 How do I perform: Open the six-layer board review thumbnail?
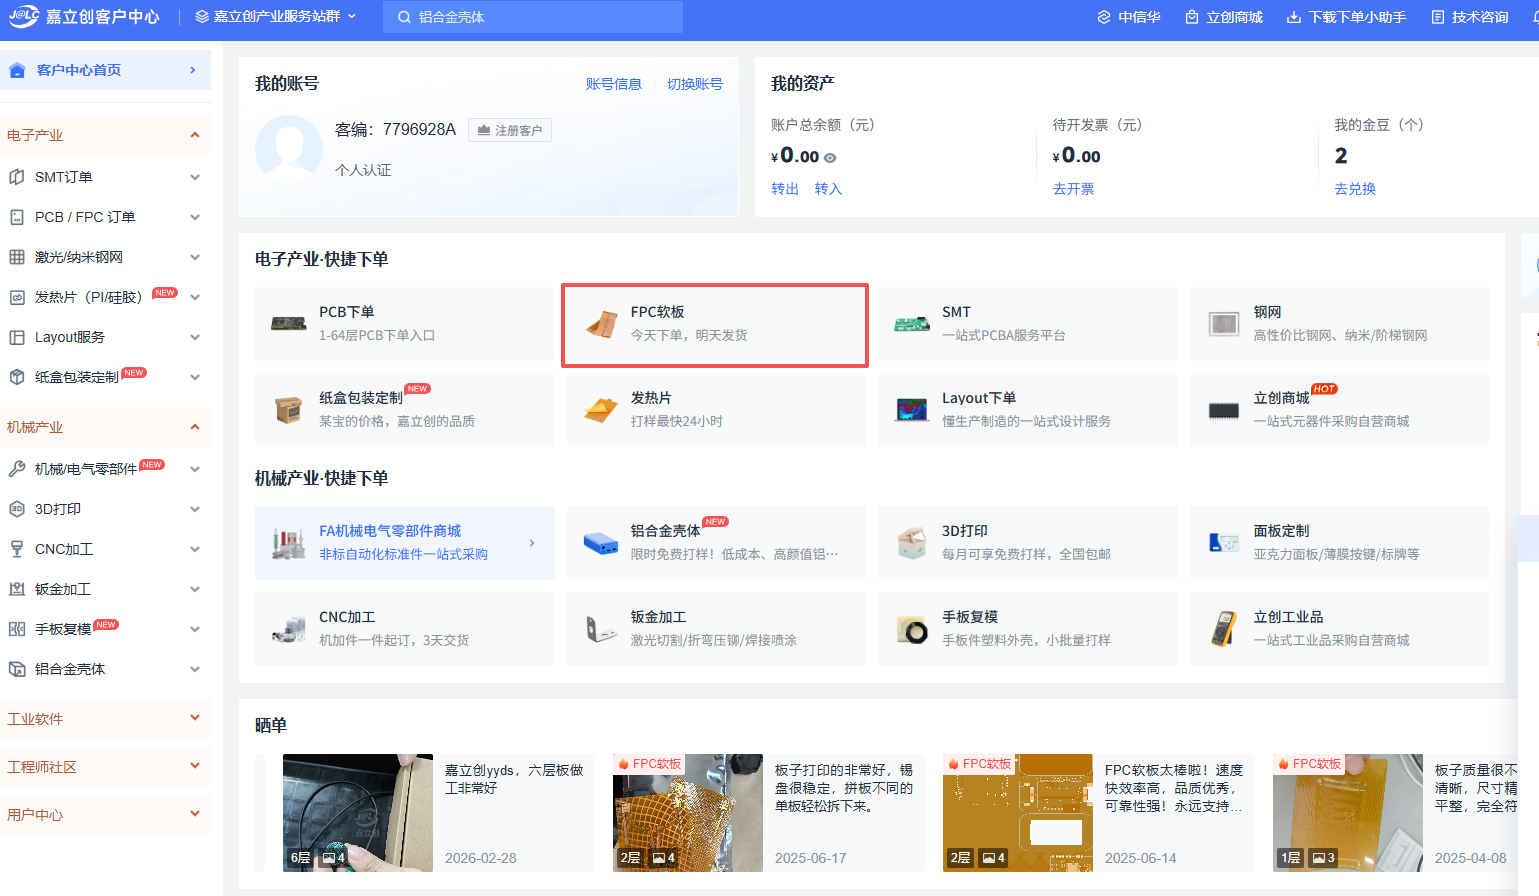click(x=357, y=812)
